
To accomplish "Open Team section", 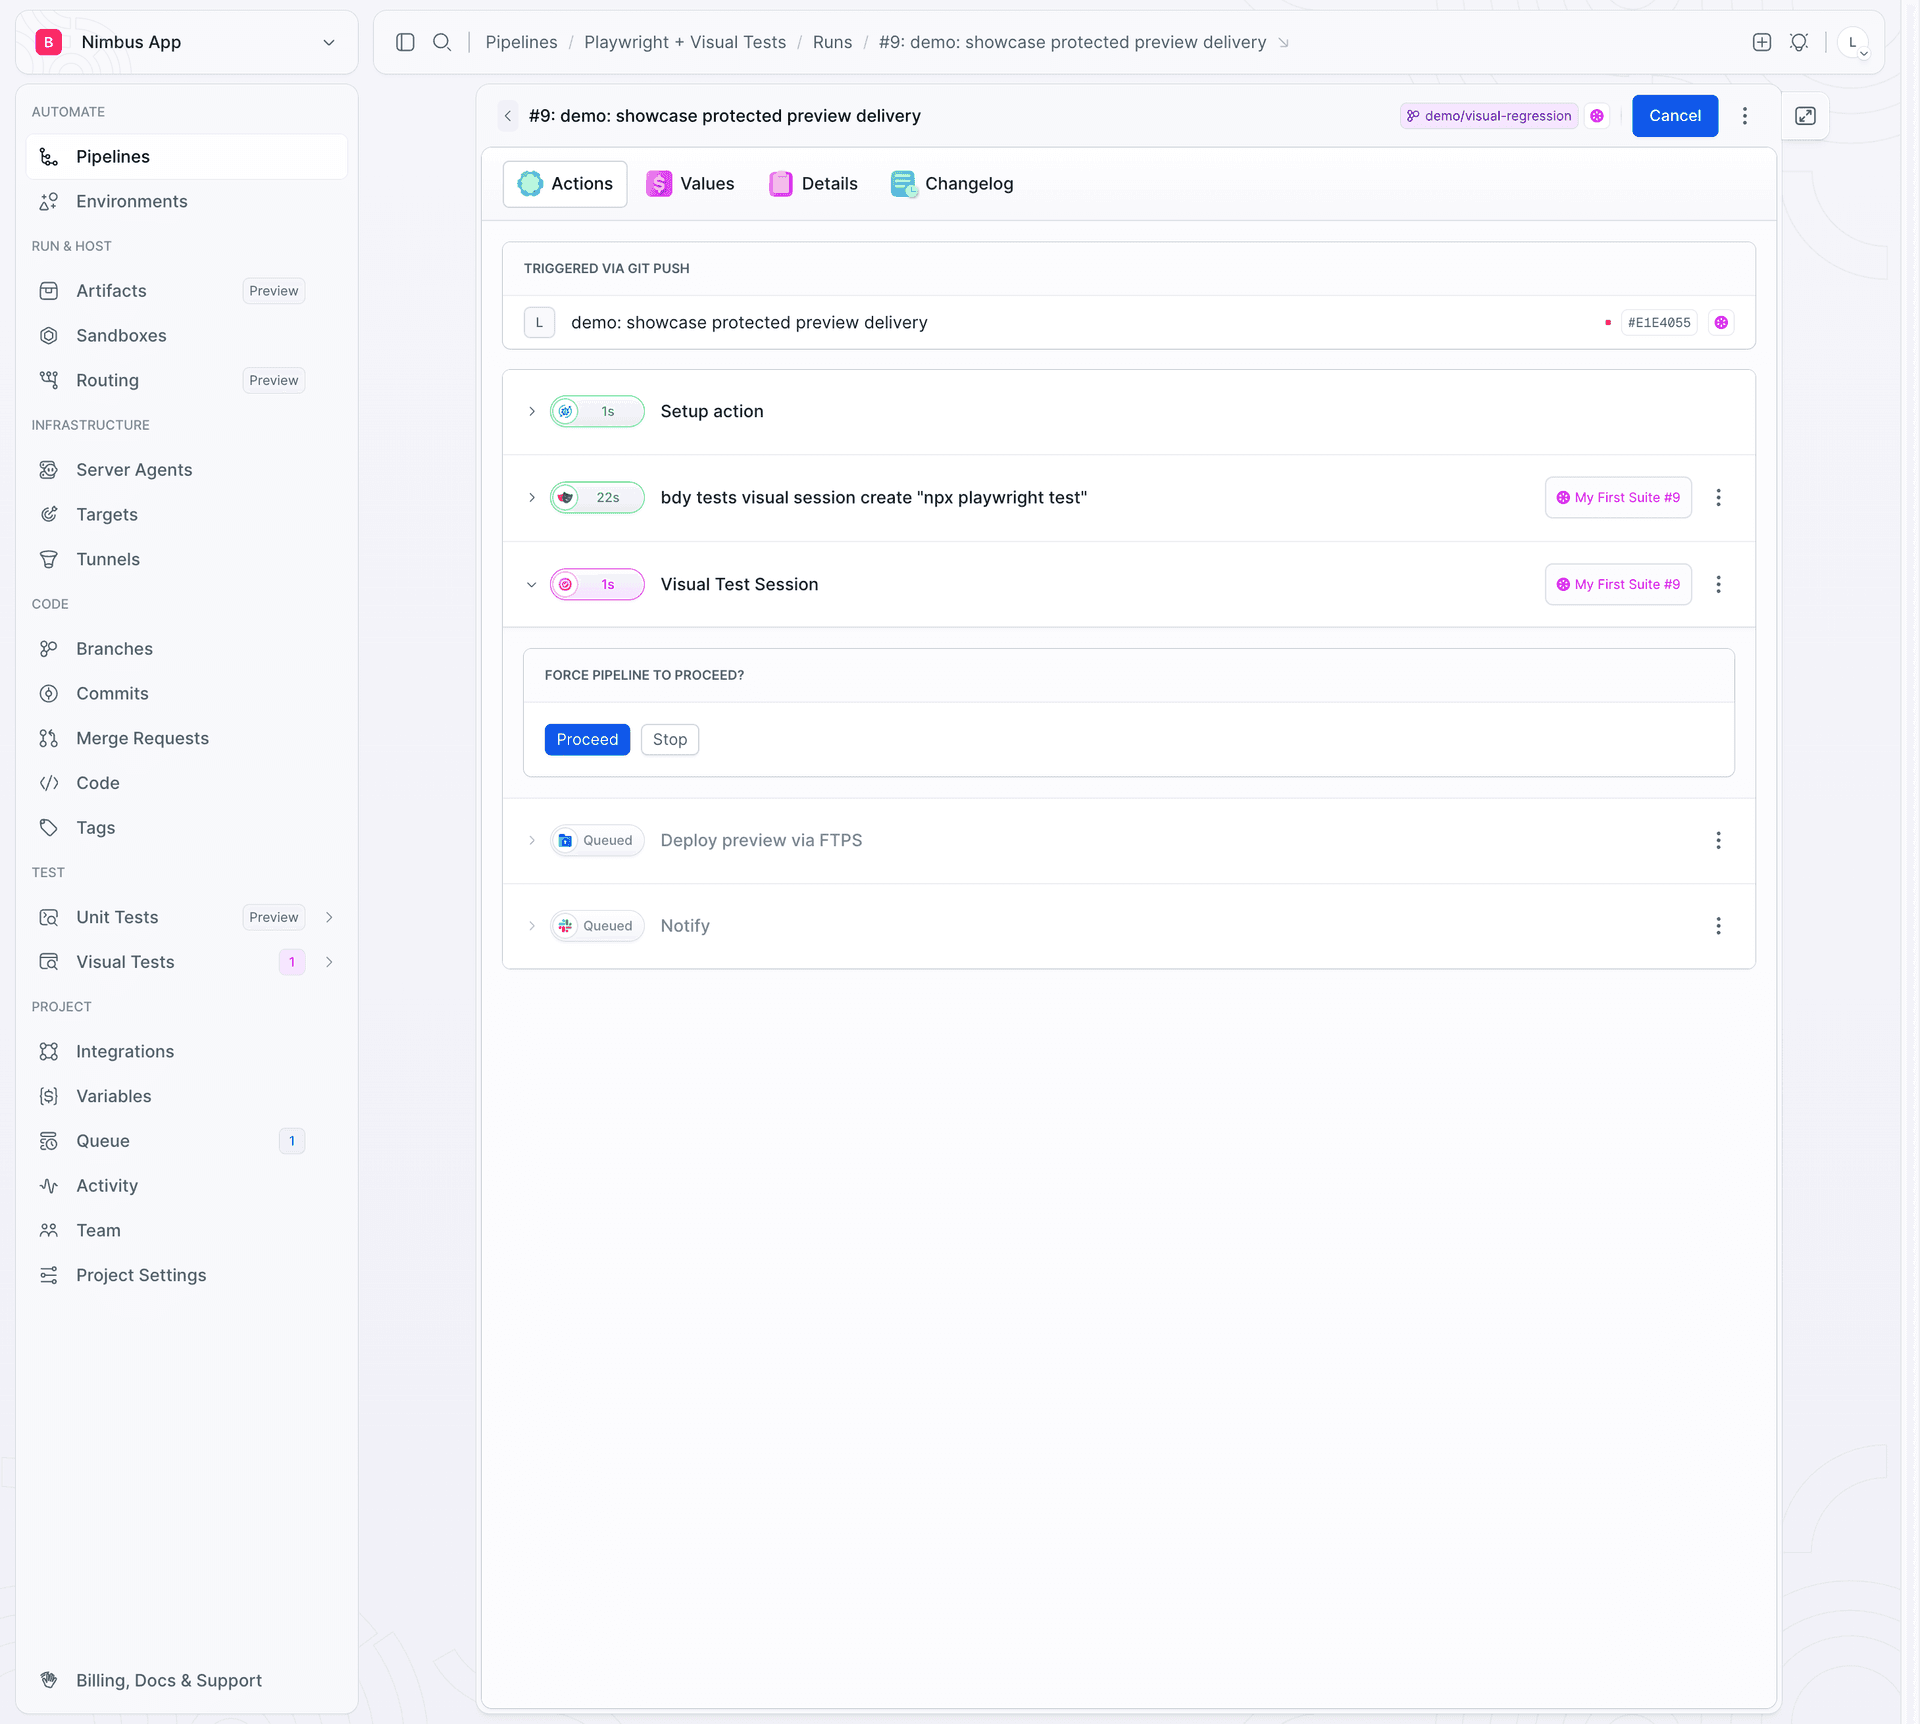I will pos(186,1230).
